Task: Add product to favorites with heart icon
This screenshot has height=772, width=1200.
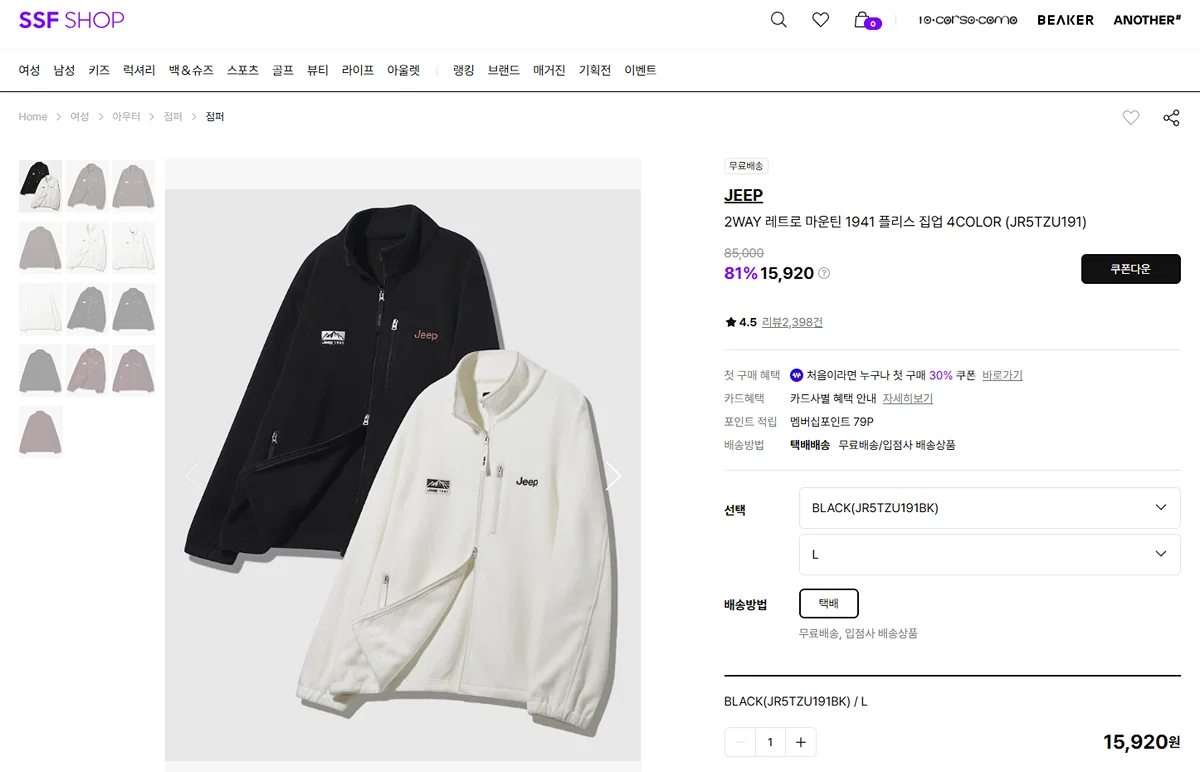Action: [1130, 118]
